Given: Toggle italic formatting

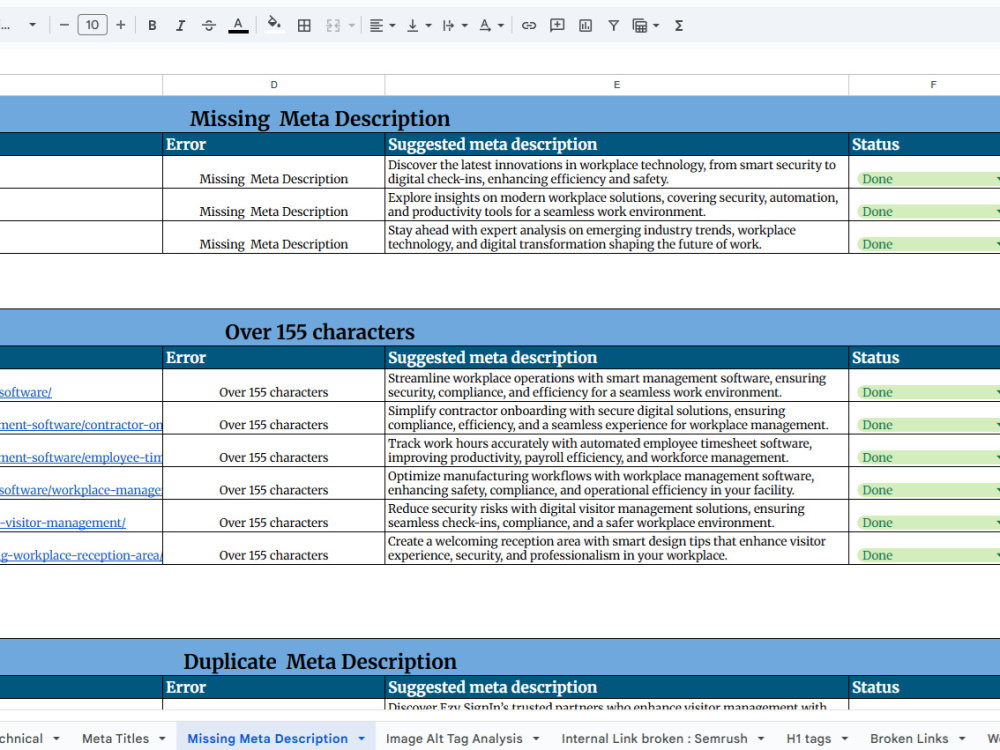Looking at the screenshot, I should coord(180,26).
